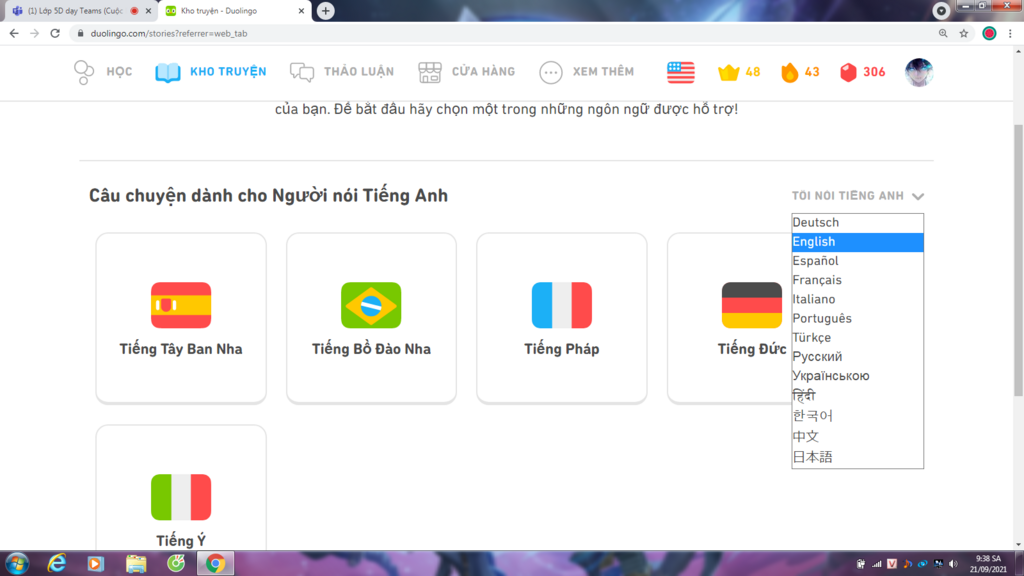Image resolution: width=1024 pixels, height=576 pixels.
Task: Select Русский in the language list
Action: (857, 357)
